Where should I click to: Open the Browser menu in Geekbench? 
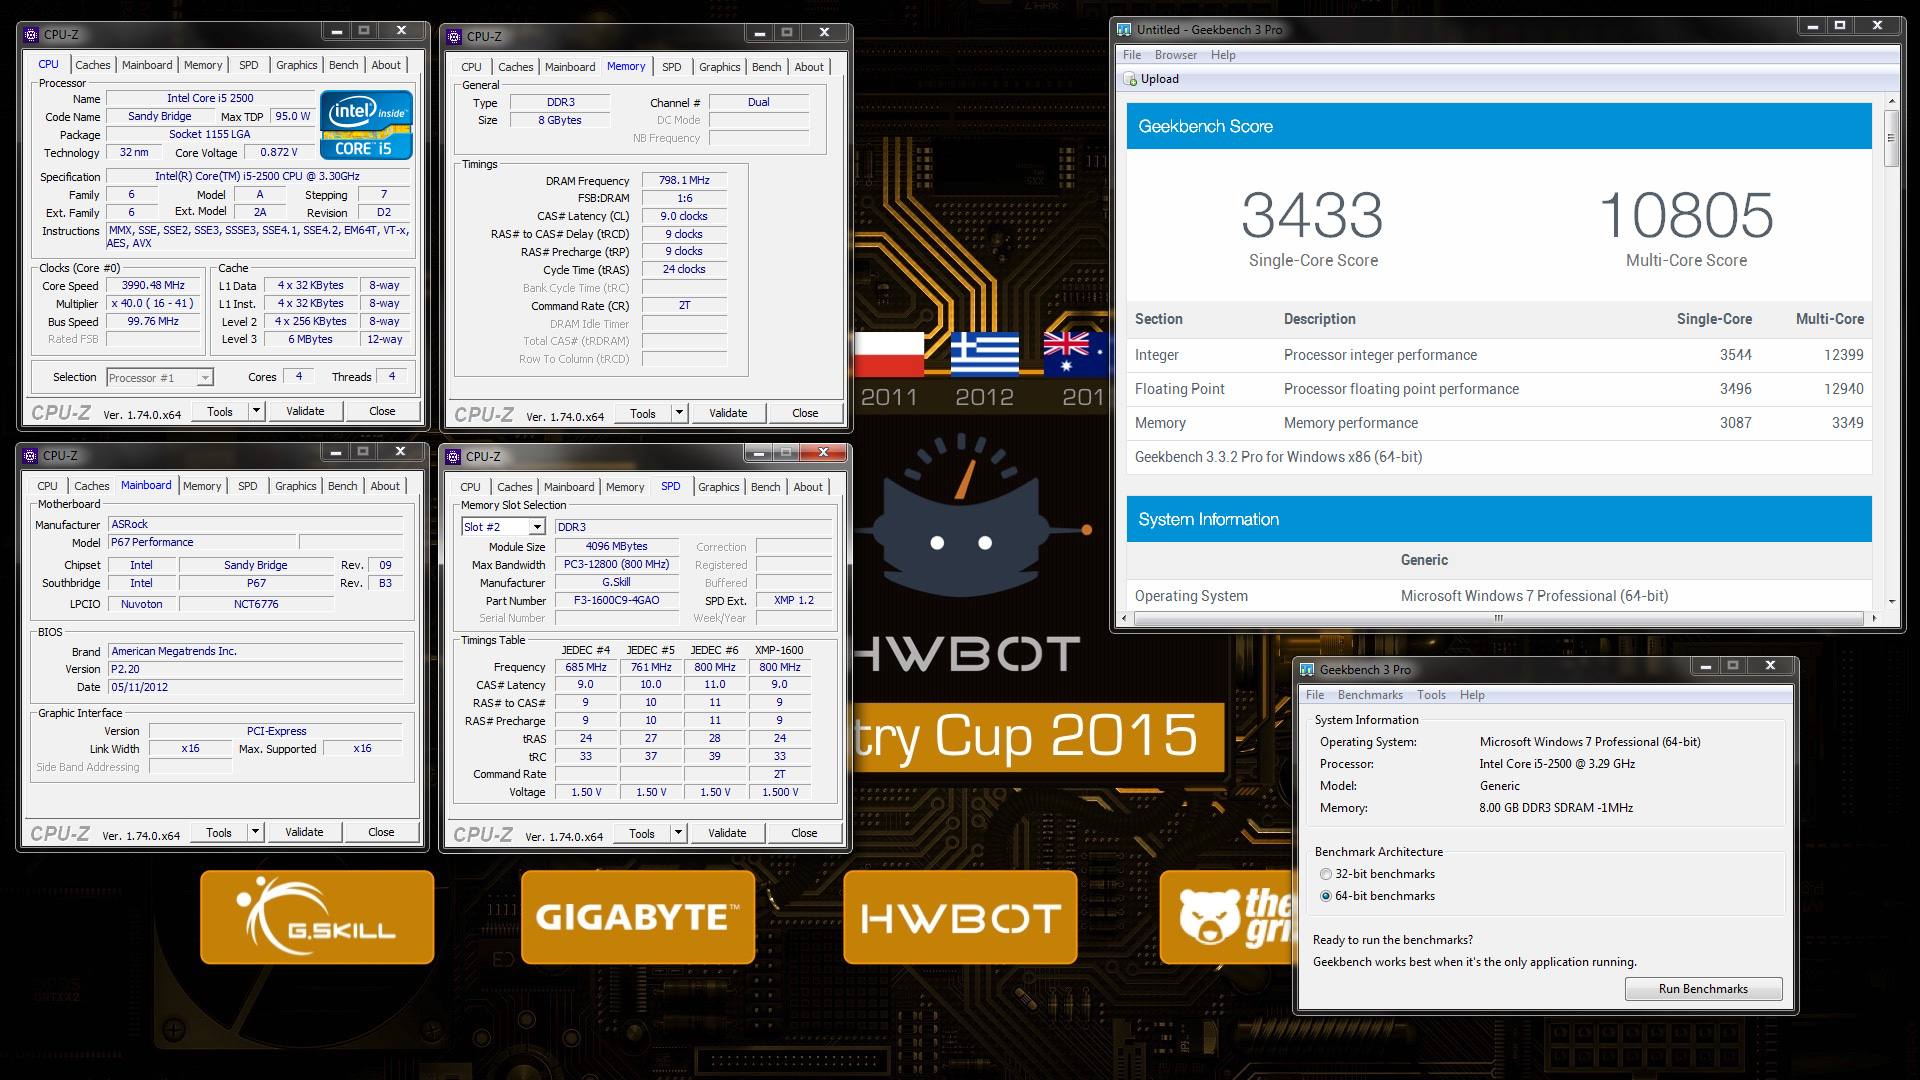1175,55
